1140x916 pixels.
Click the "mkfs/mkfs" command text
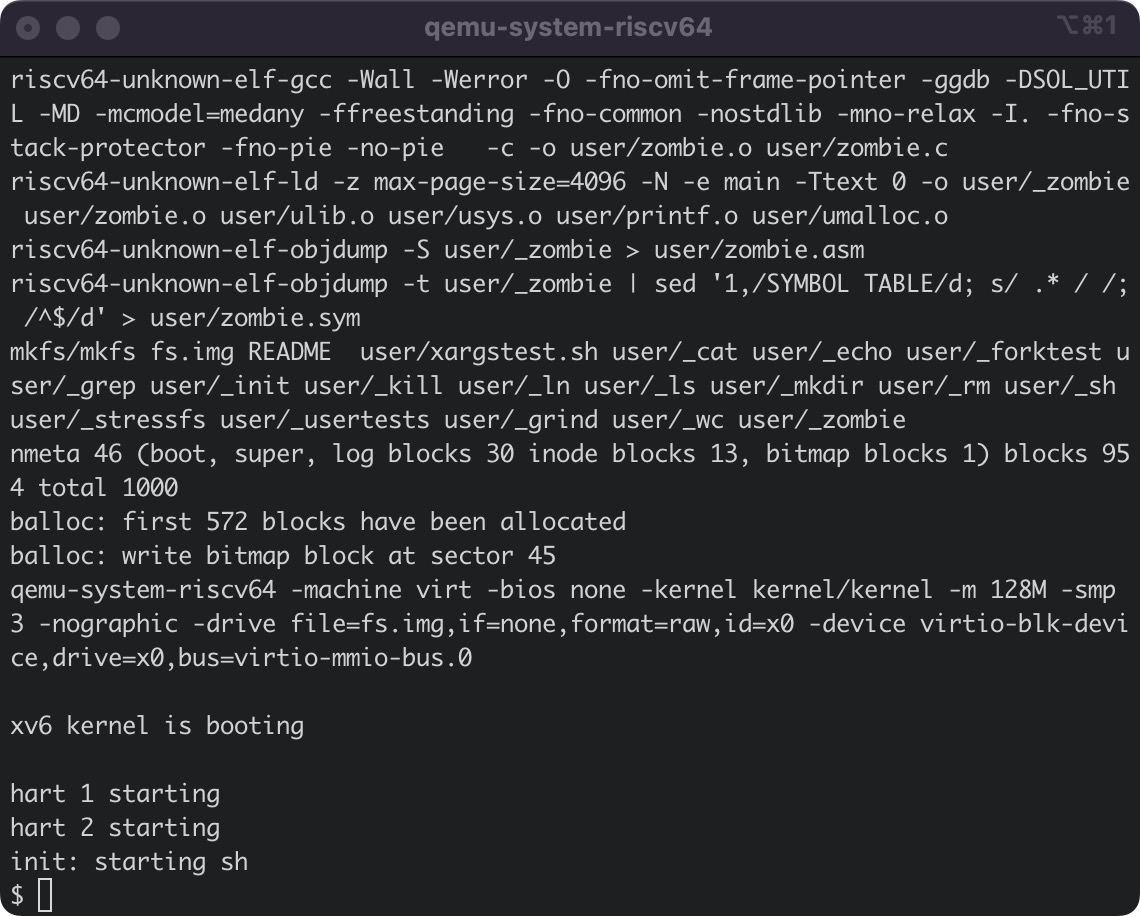[73, 352]
